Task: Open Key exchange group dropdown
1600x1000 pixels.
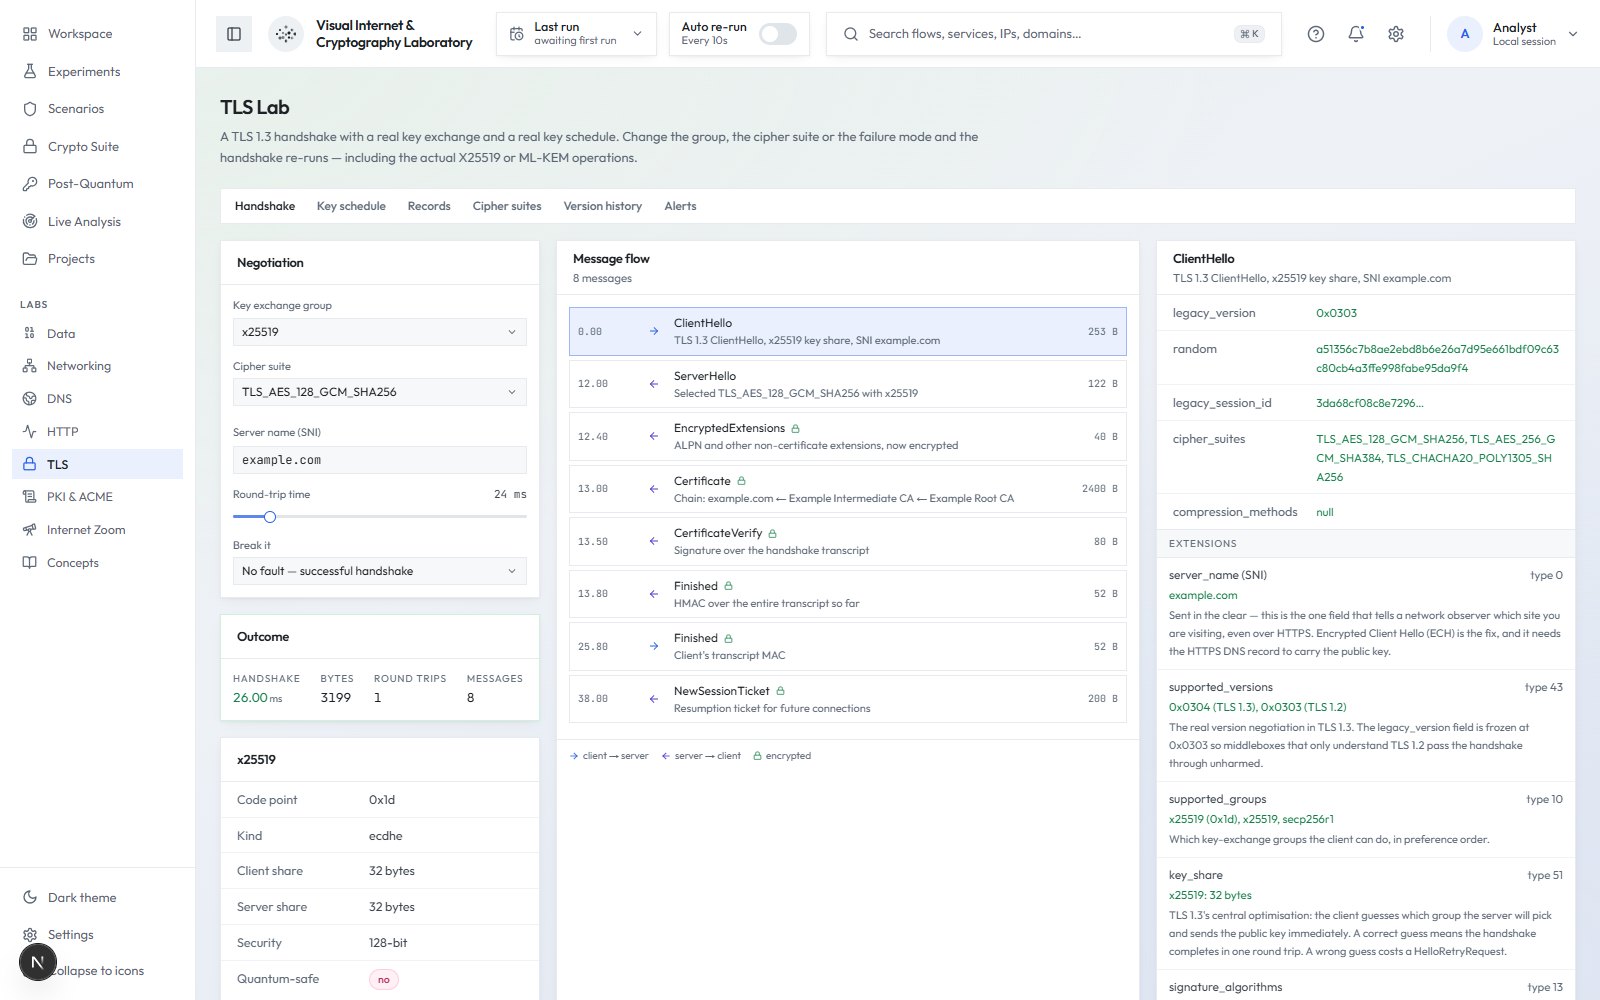Action: coord(379,332)
